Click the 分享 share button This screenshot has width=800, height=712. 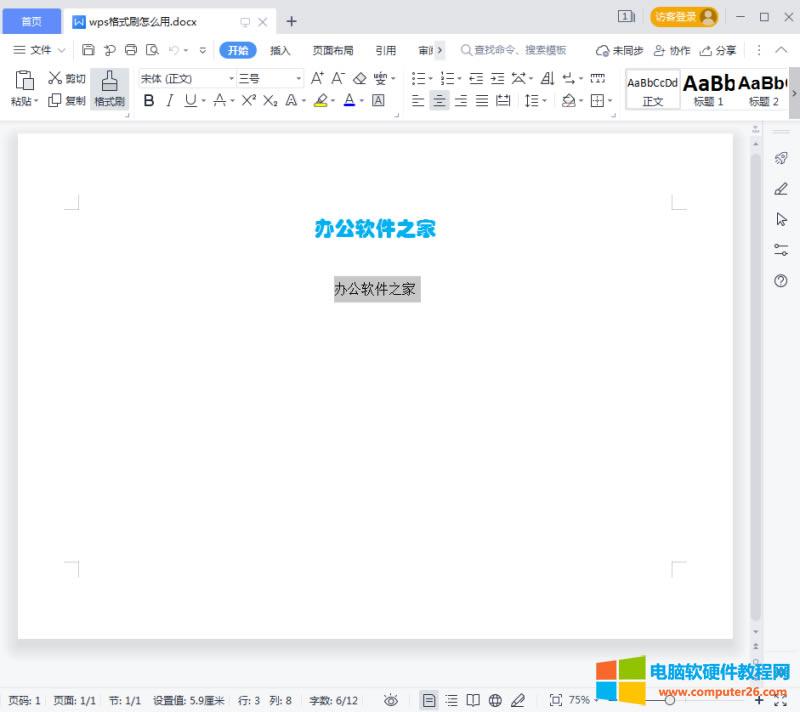pos(718,50)
